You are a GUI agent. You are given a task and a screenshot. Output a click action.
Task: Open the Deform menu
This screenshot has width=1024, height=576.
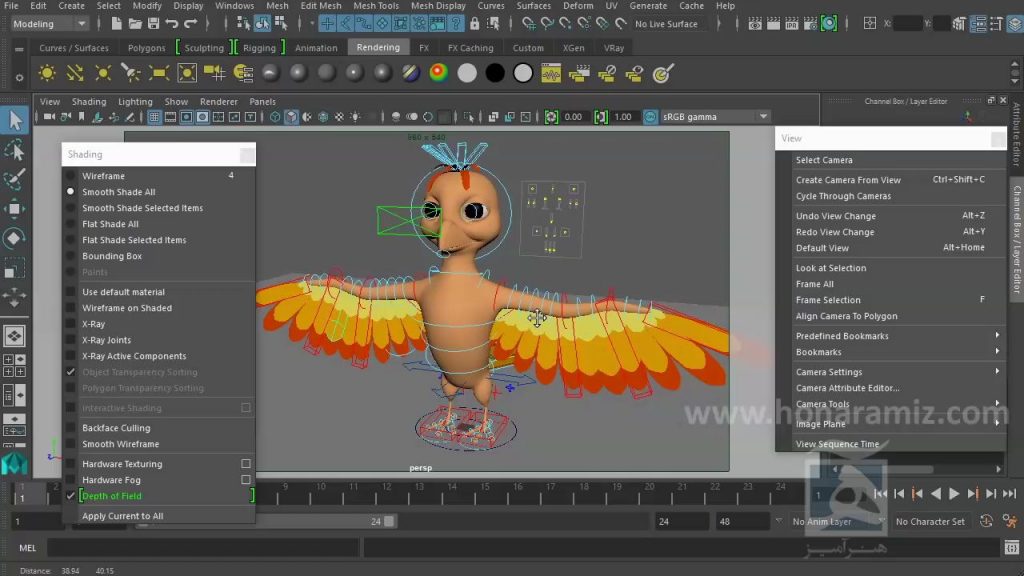click(578, 6)
